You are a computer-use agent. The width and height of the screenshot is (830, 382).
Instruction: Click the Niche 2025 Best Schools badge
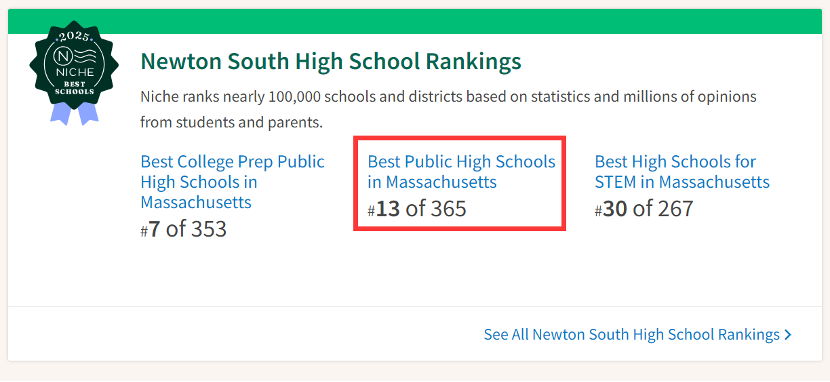(74, 73)
